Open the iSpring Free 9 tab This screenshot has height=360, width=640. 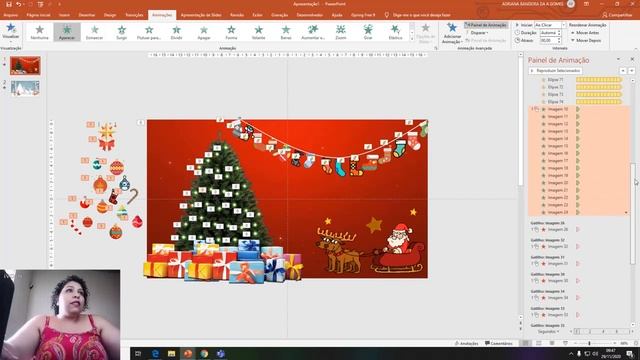coord(363,15)
